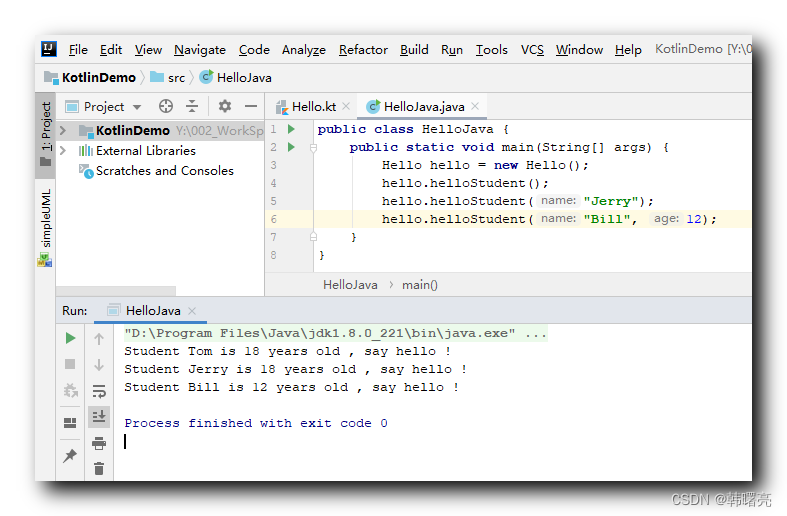The height and width of the screenshot is (516, 787).
Task: Click 'new Hello()' on line 3
Action: 537,165
